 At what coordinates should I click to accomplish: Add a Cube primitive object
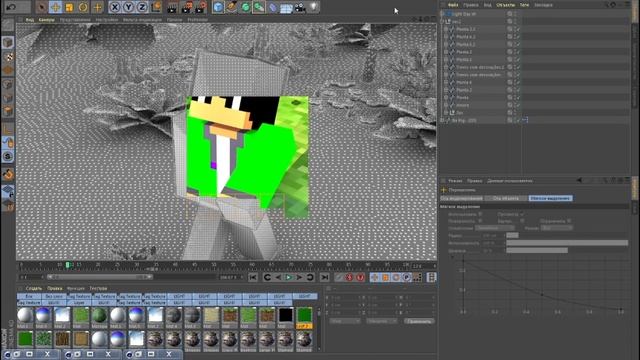pyautogui.click(x=218, y=7)
